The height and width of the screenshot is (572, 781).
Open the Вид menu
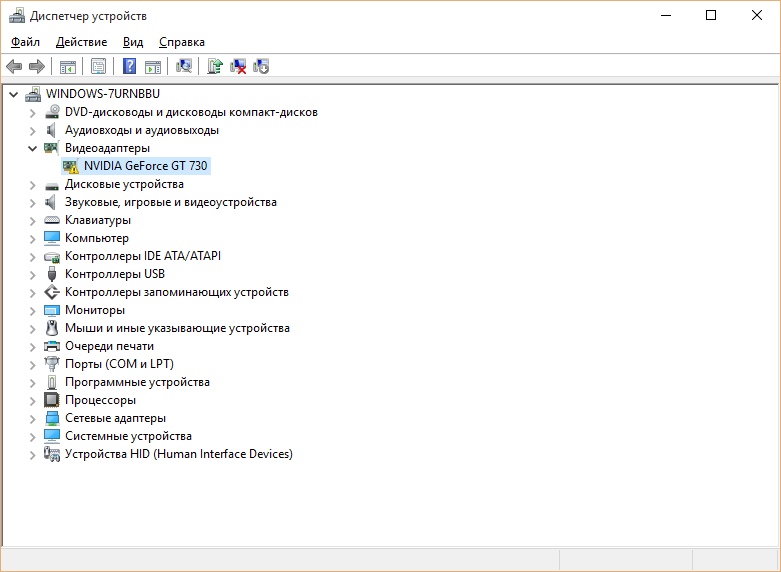pos(133,42)
